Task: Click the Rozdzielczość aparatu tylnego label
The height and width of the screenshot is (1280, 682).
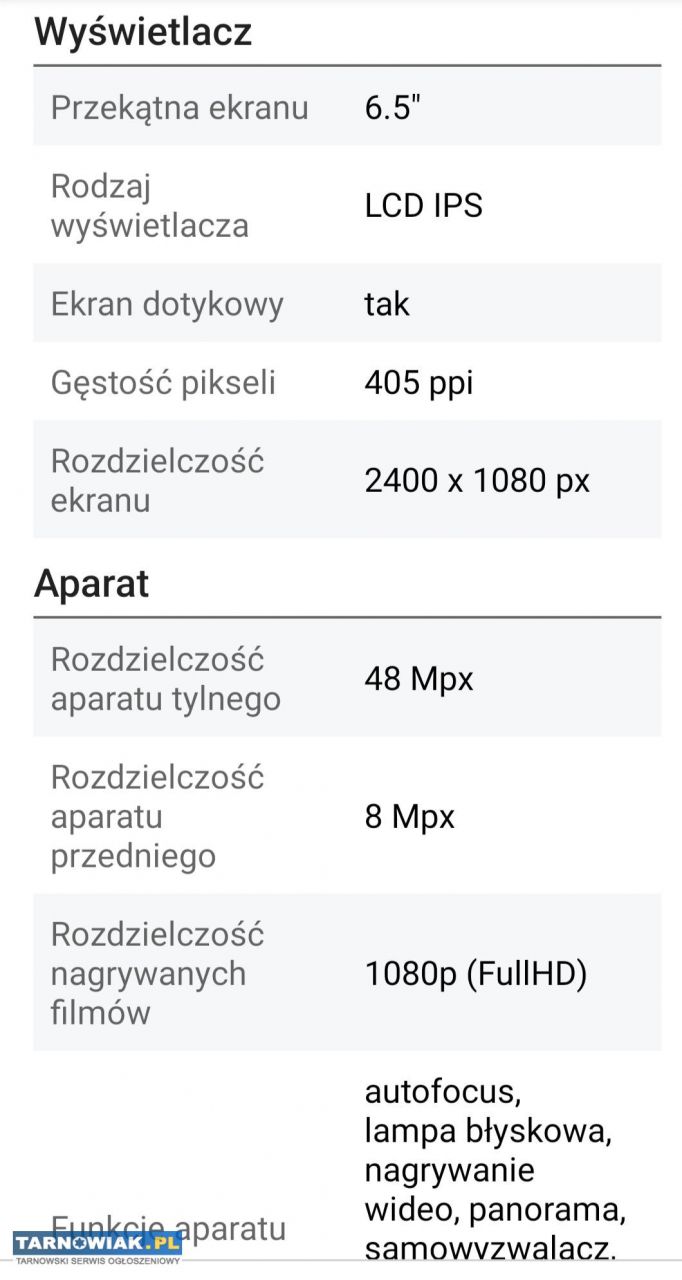Action: tap(165, 679)
